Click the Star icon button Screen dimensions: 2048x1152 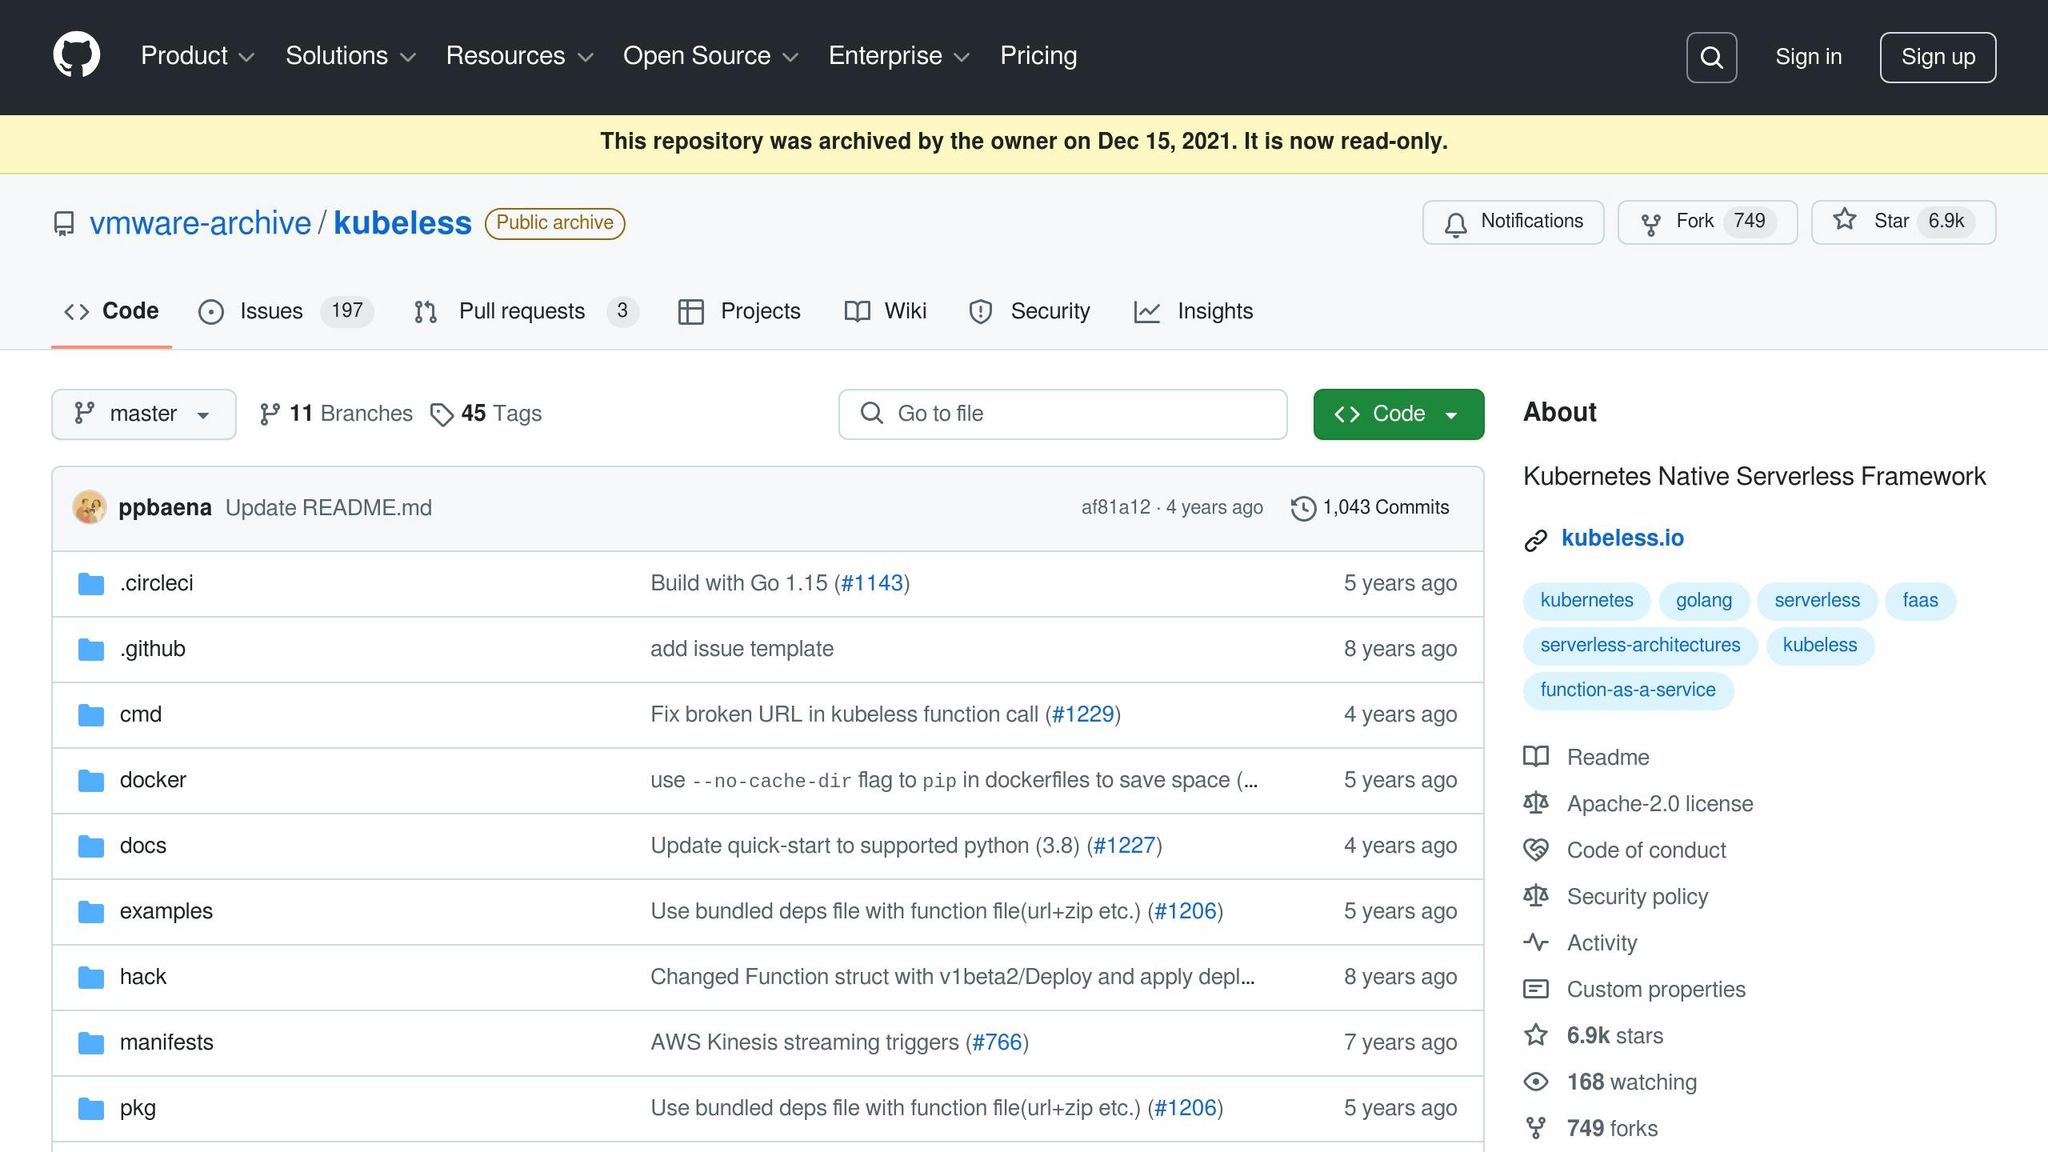pos(1845,220)
